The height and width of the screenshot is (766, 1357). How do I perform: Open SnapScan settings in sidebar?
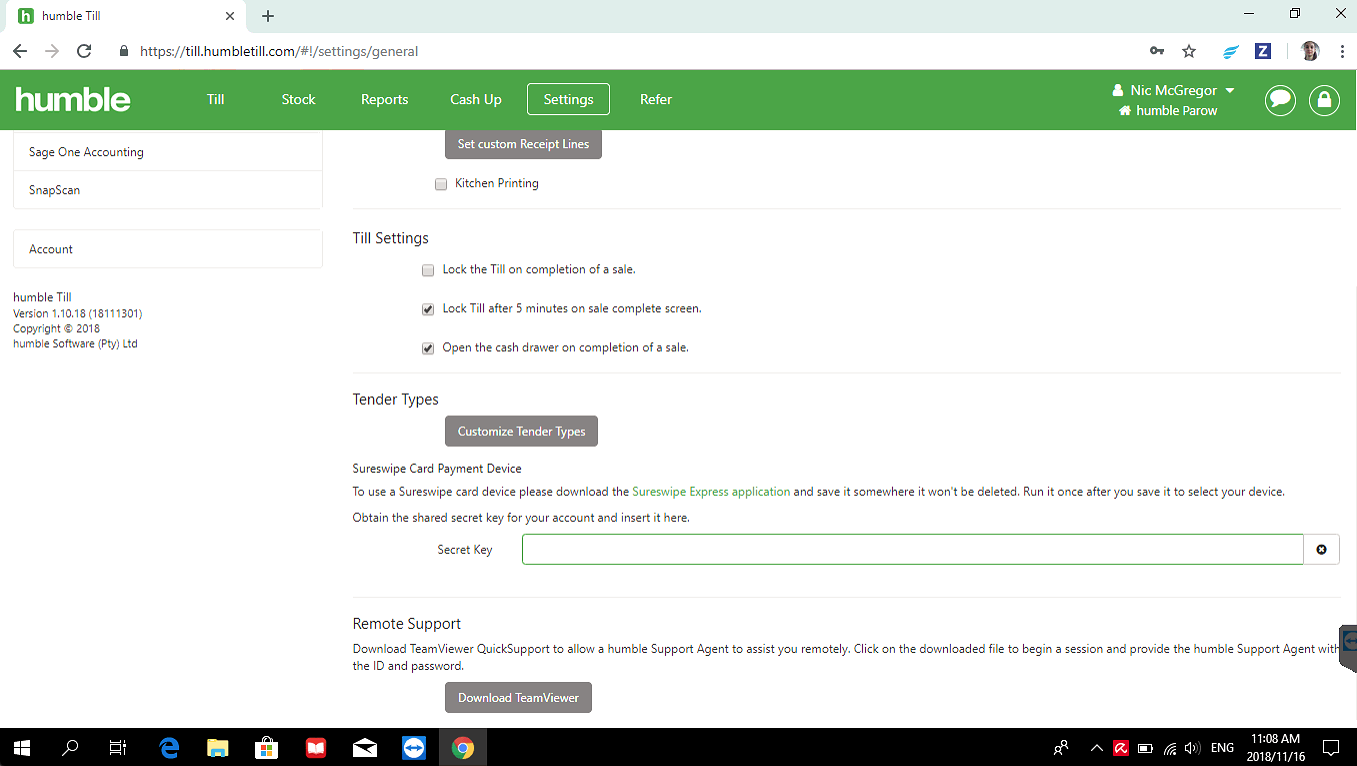coord(168,190)
